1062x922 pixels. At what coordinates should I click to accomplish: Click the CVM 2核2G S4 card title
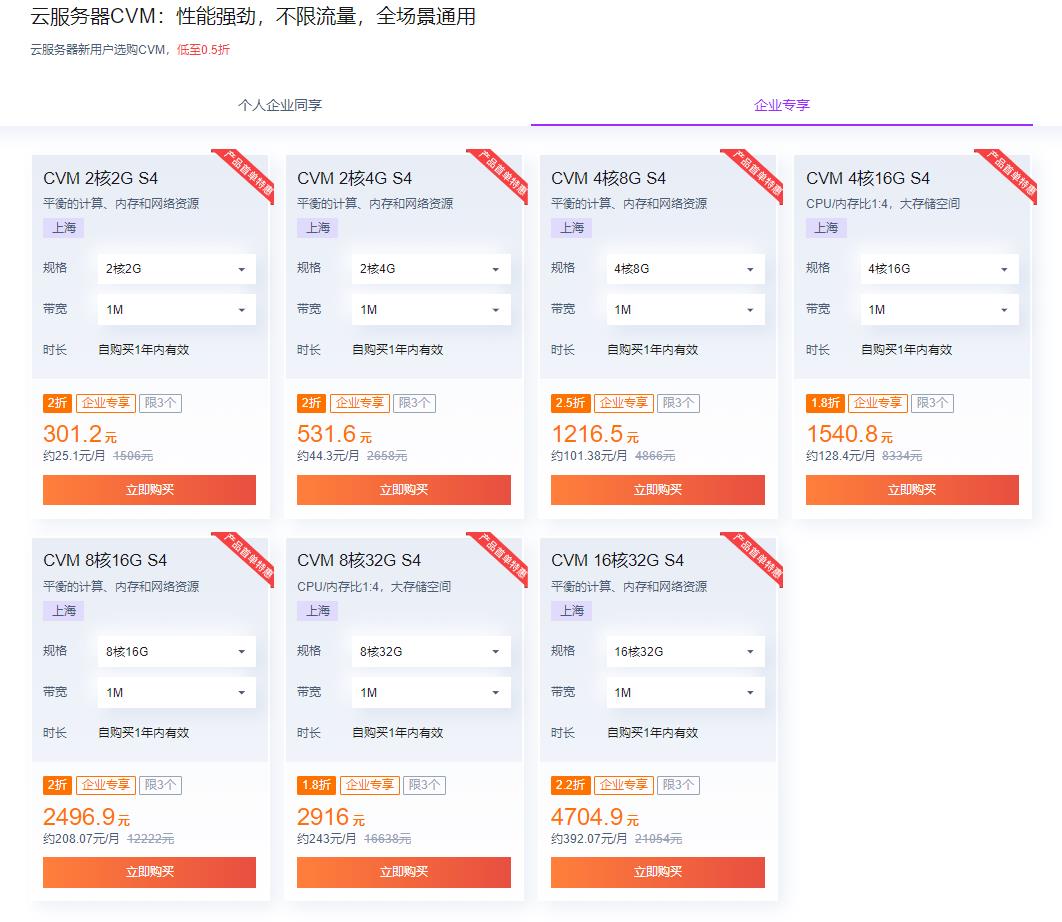(100, 178)
